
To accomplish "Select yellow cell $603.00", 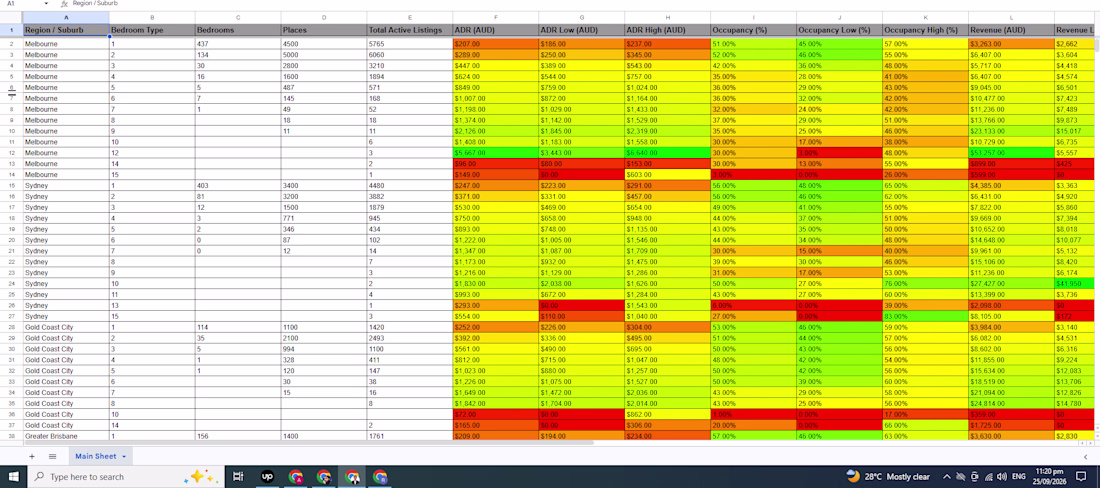I will point(667,175).
